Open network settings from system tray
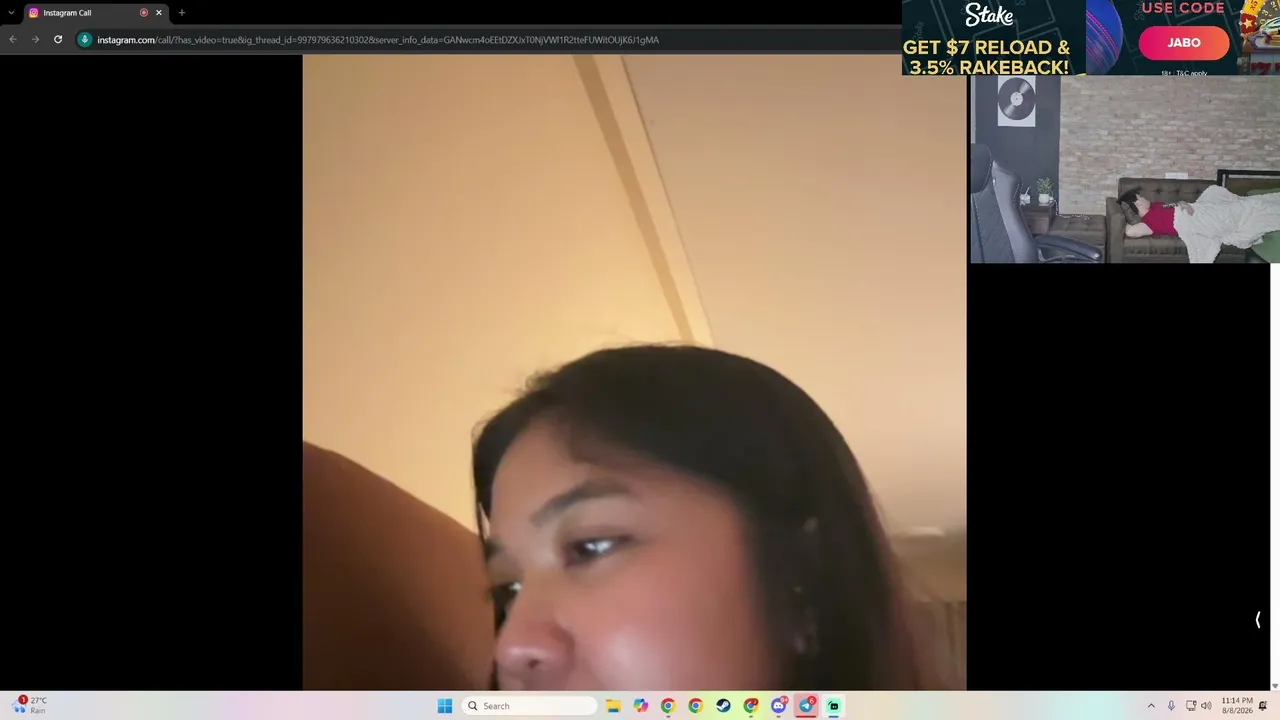Image resolution: width=1280 pixels, height=720 pixels. [x=1191, y=706]
